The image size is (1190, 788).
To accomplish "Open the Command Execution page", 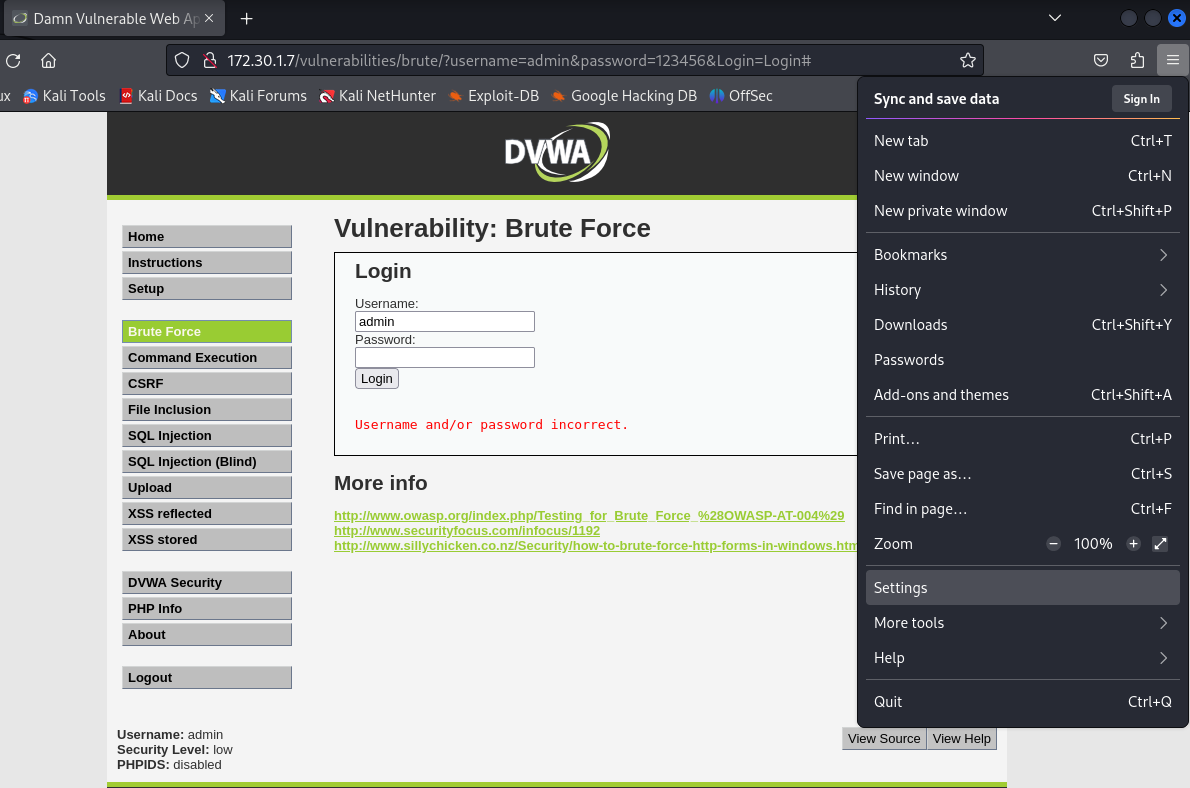I will [206, 357].
